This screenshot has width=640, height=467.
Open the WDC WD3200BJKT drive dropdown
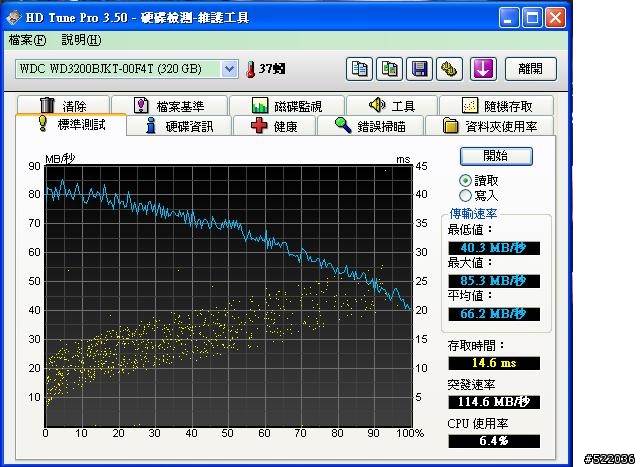pyautogui.click(x=229, y=69)
